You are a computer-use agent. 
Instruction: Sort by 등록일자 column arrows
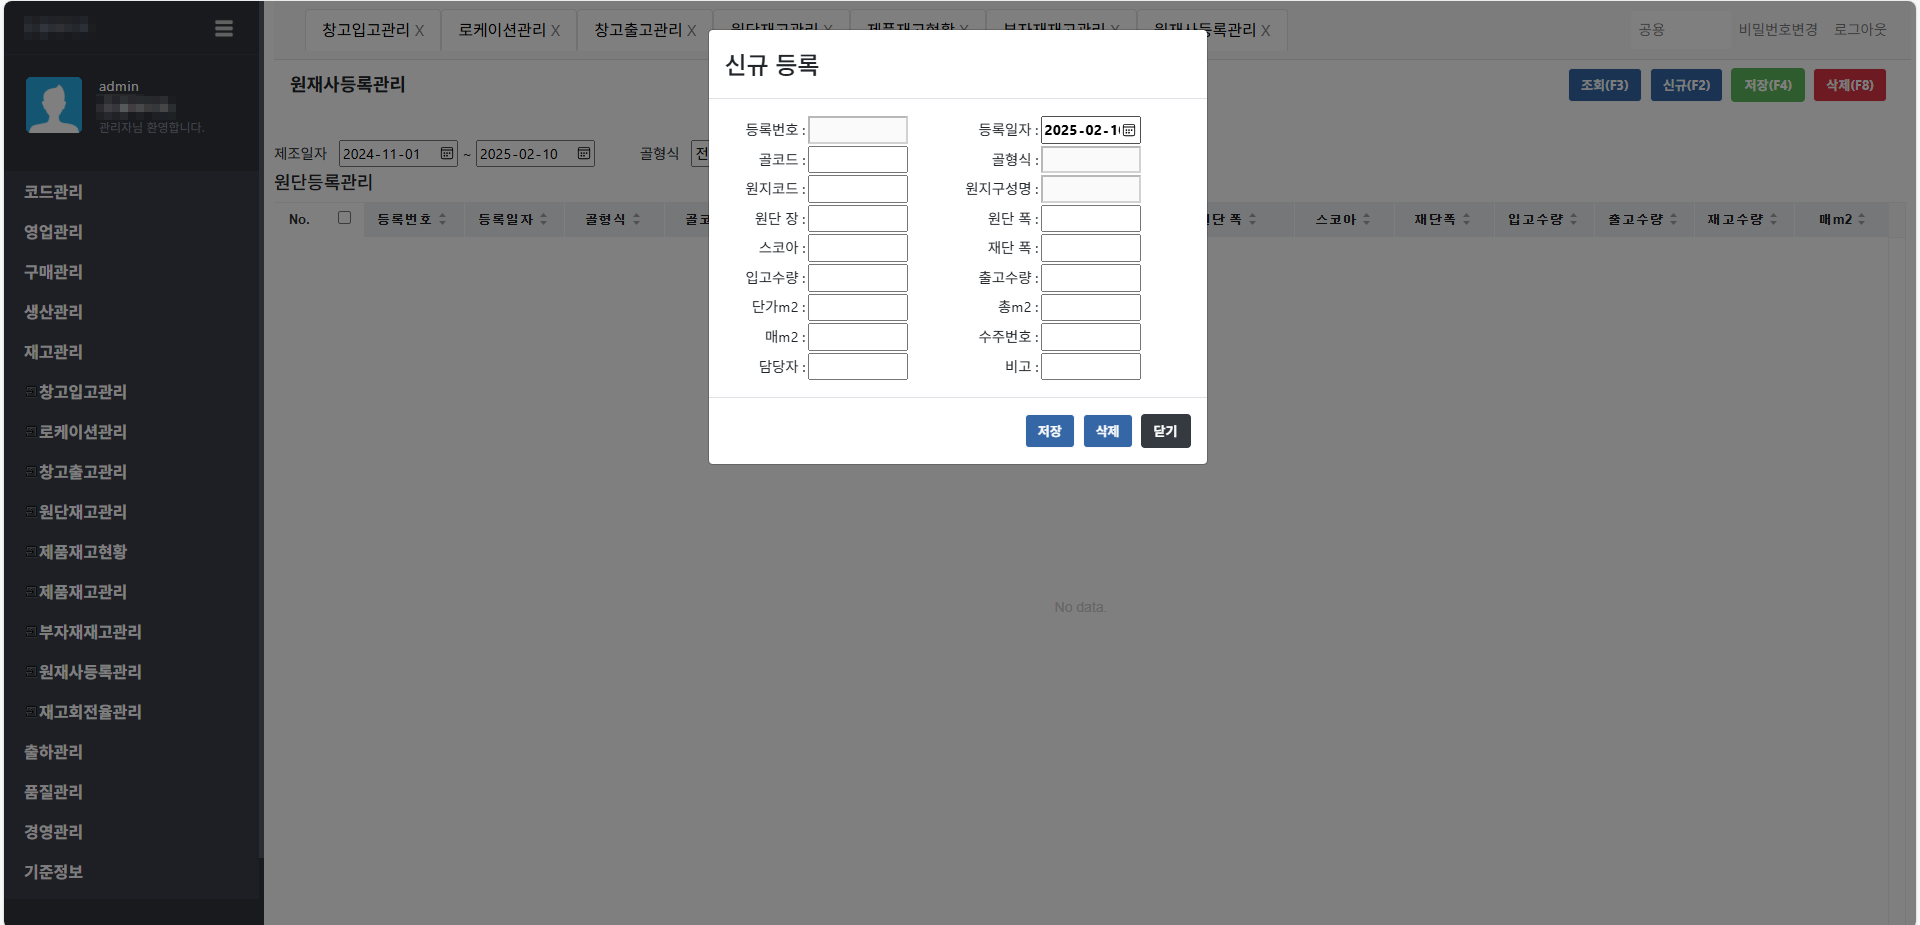(x=543, y=219)
